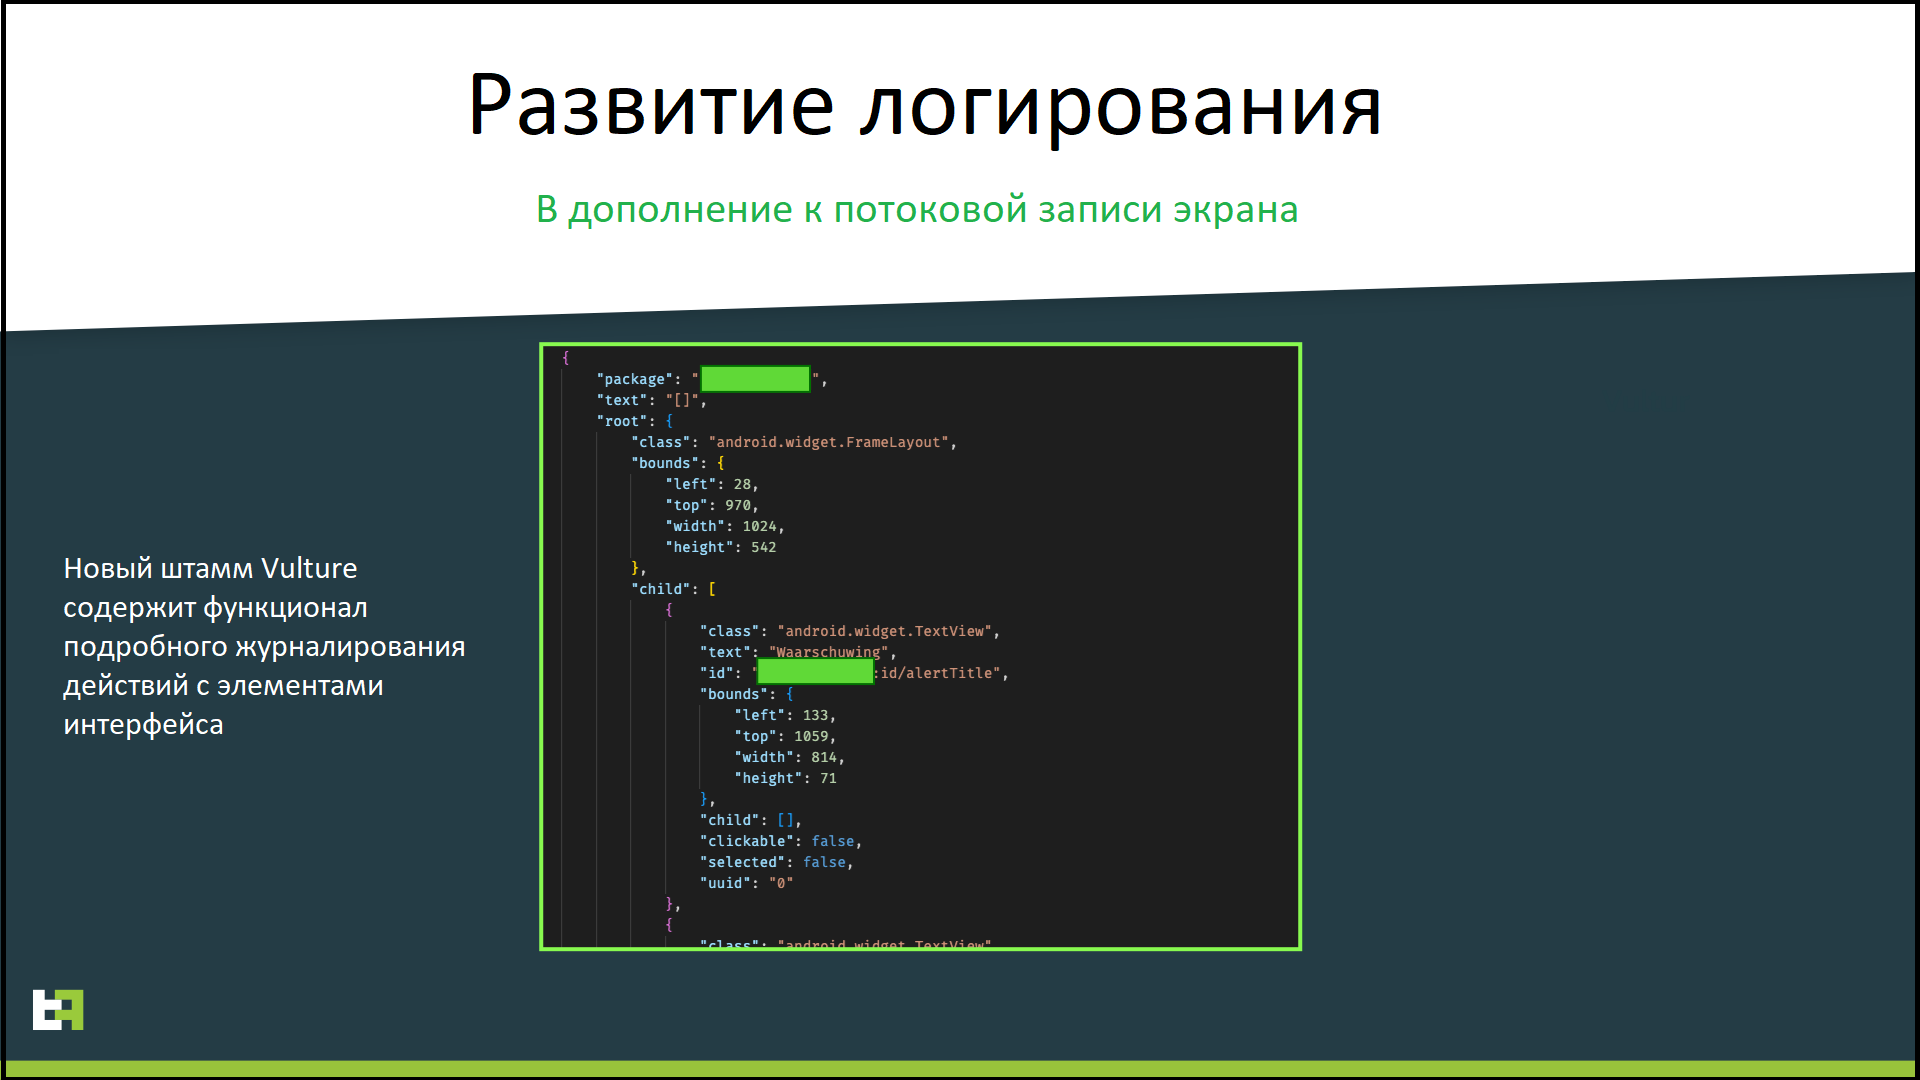Click the line "text": "[]"
The width and height of the screenshot is (1920, 1080).
click(x=652, y=400)
